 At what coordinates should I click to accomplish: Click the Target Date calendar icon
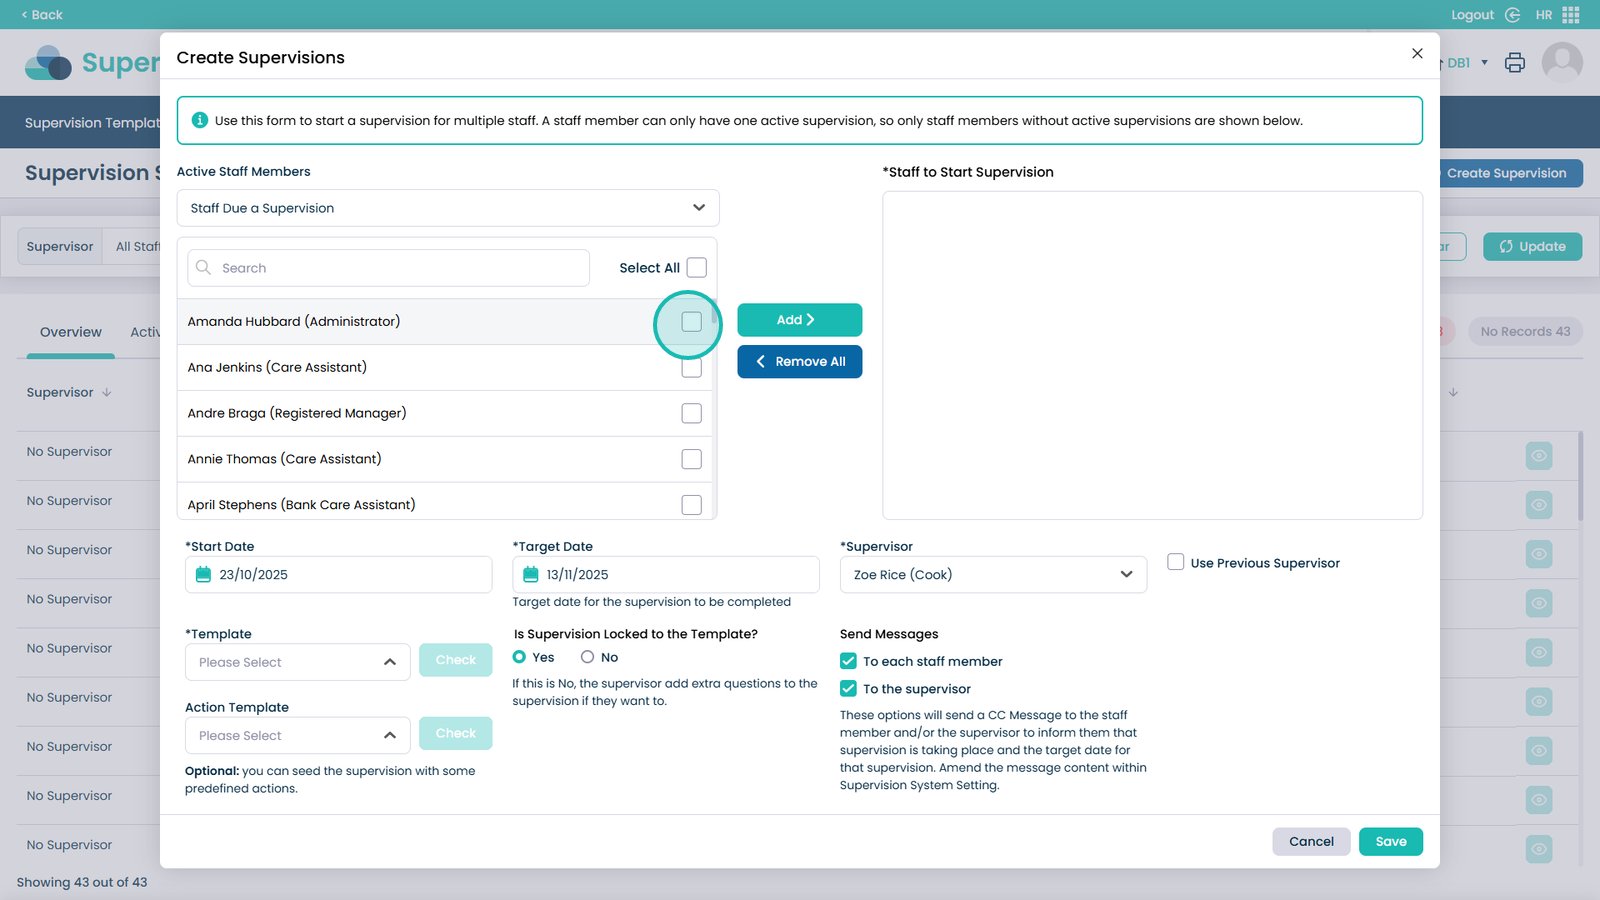[x=531, y=575]
